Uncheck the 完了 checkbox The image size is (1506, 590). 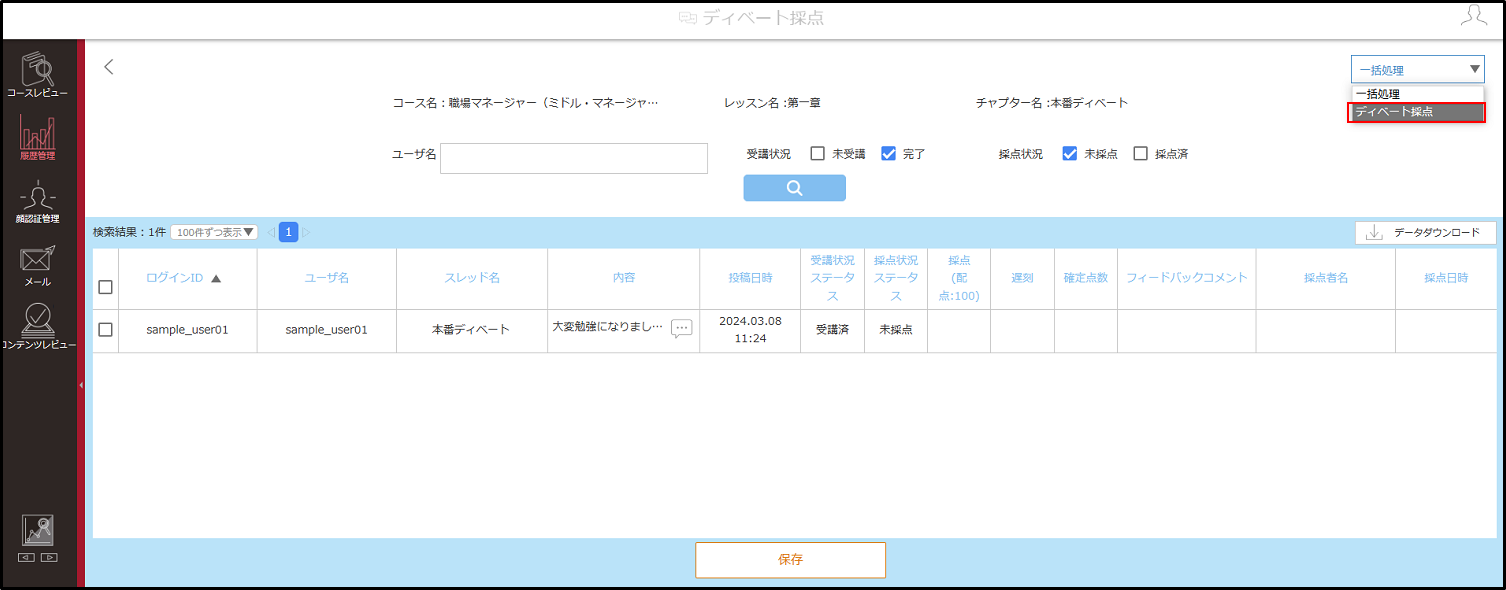(888, 154)
